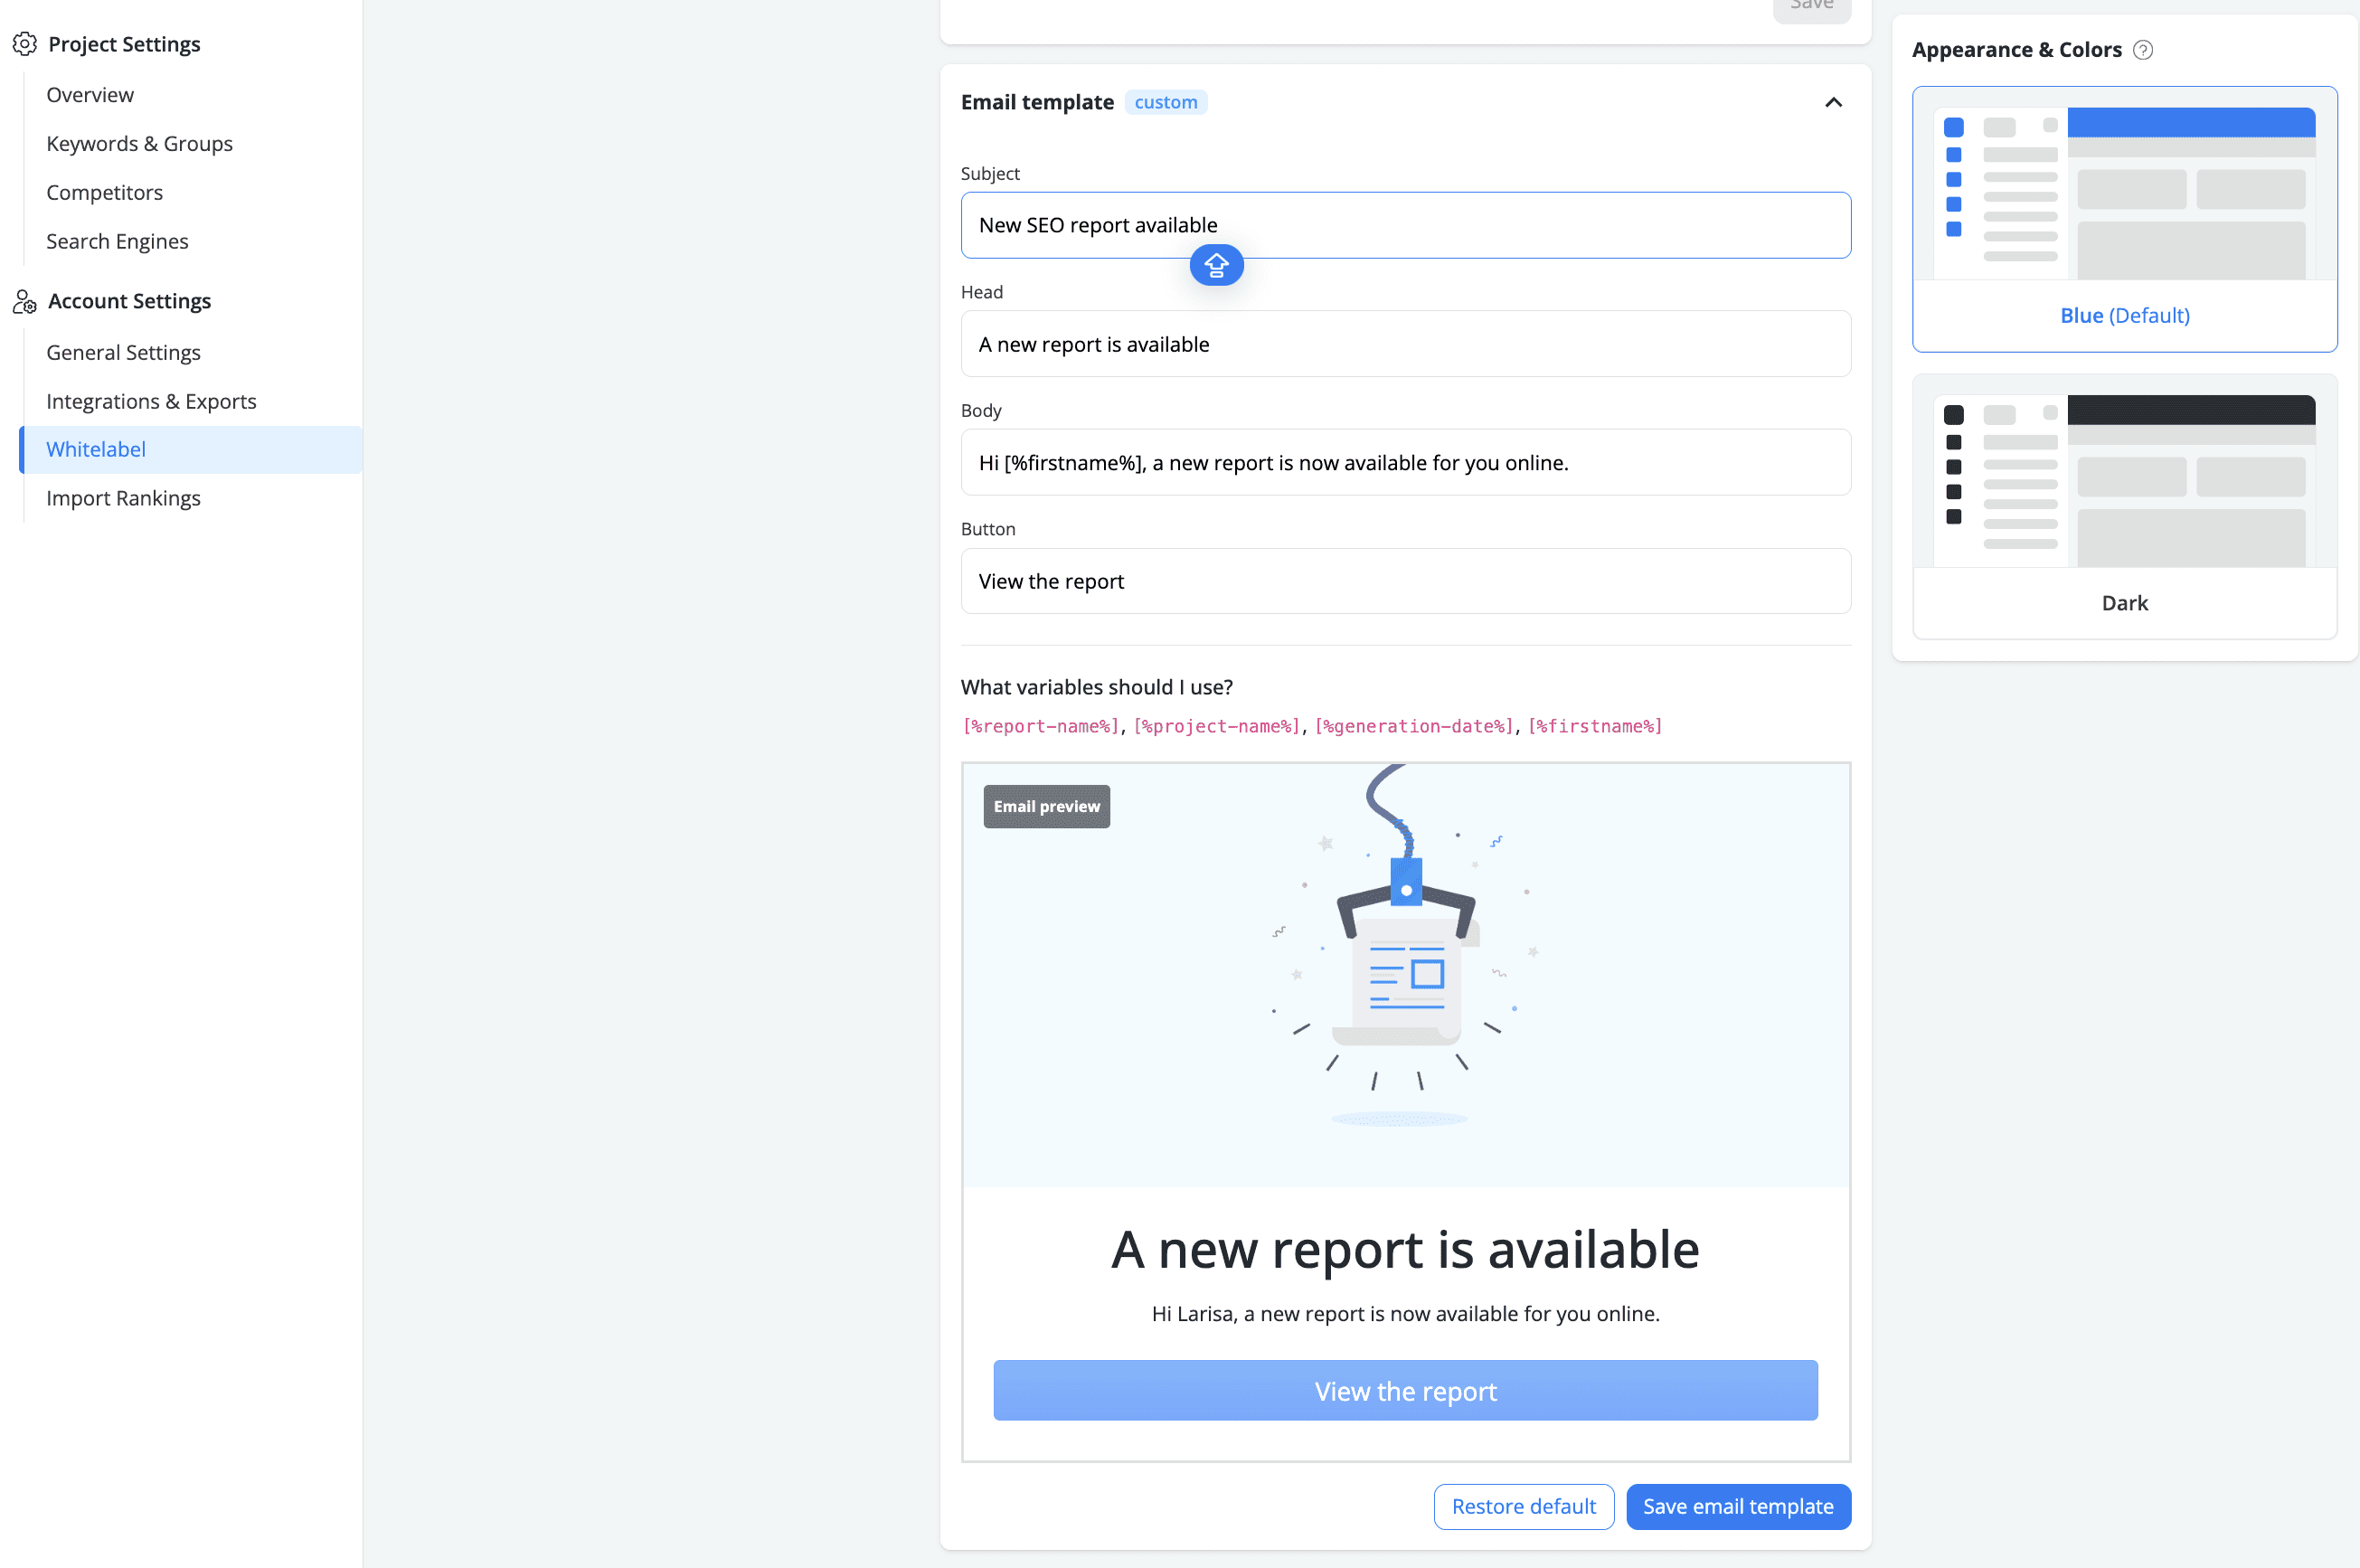Screen dimensions: 2360x1568
Task: Click the Head input field
Action: pos(1405,344)
